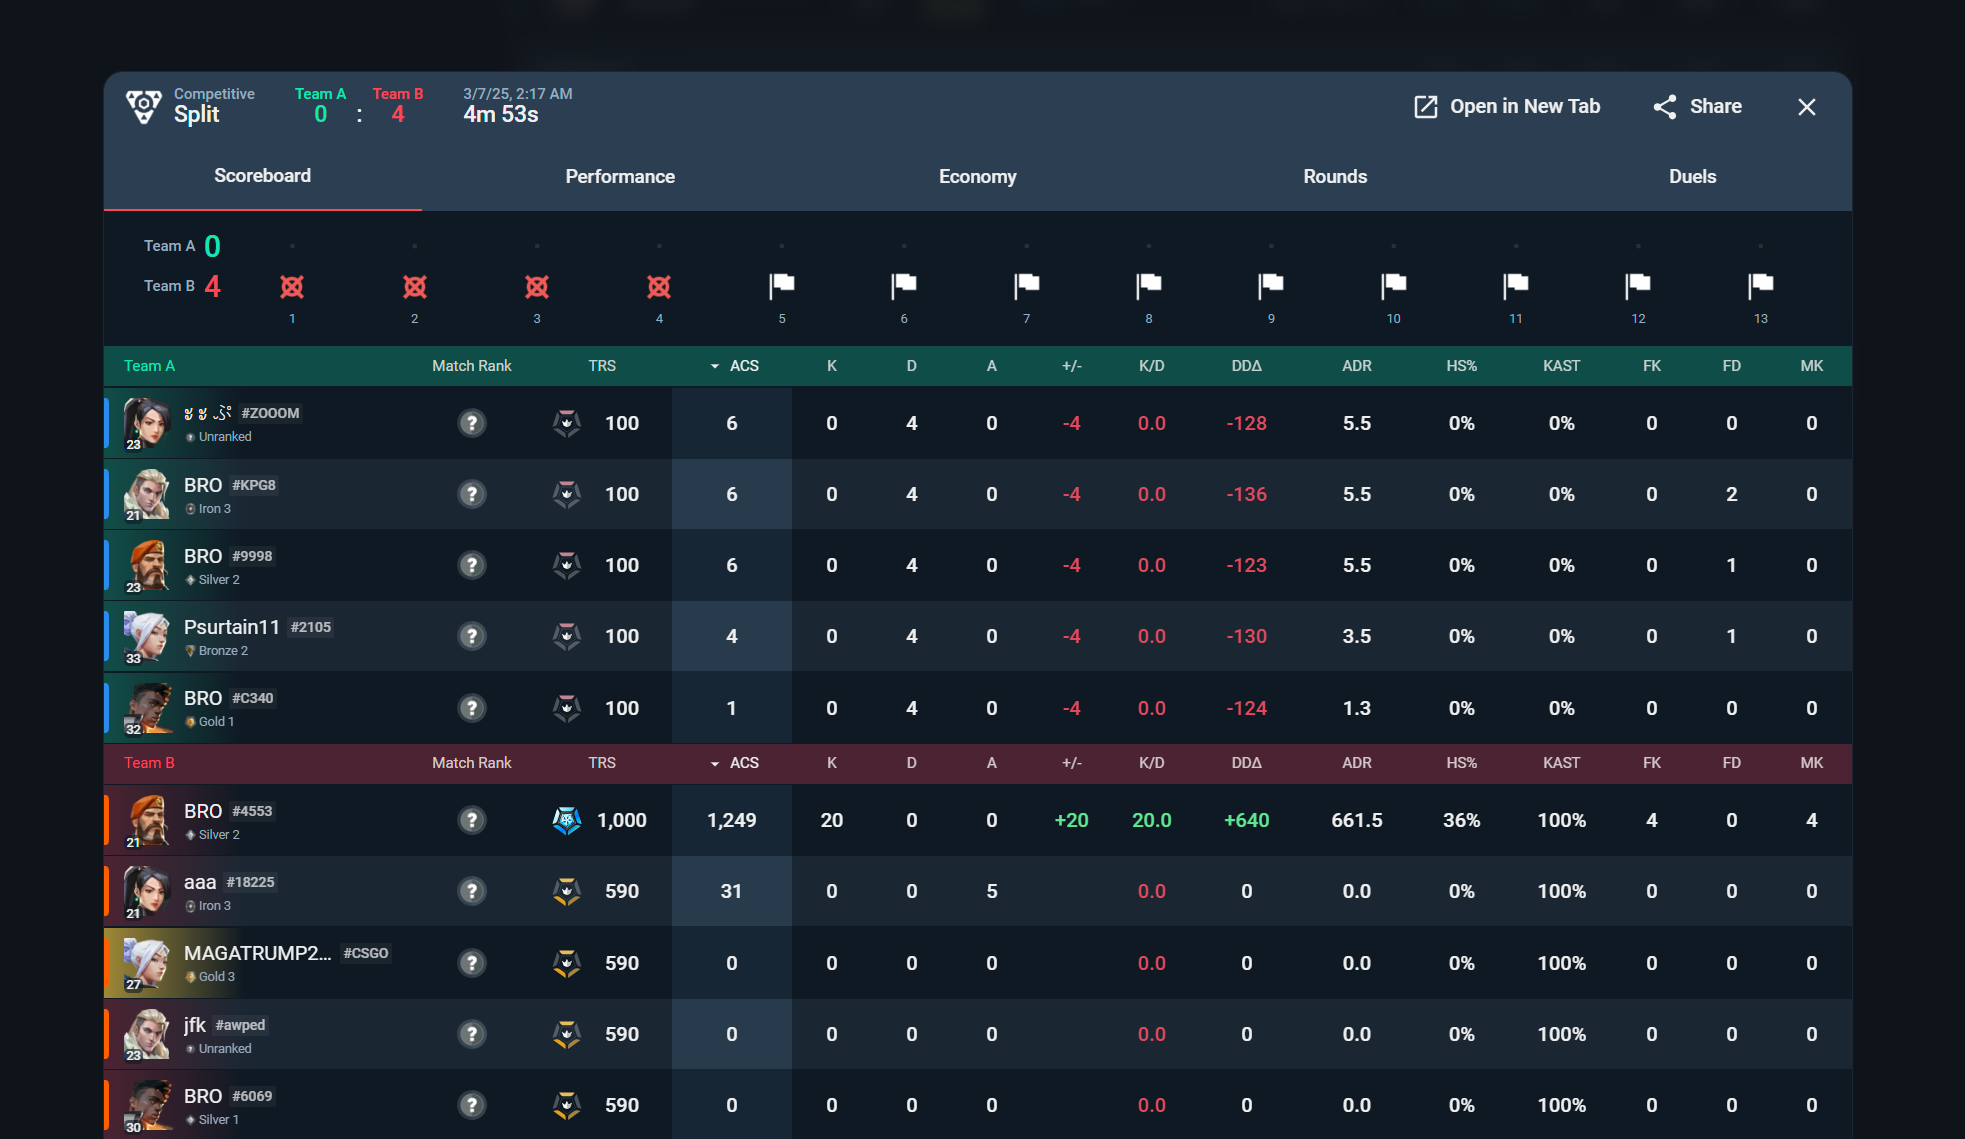
Task: Close the match details panel
Action: [x=1806, y=107]
